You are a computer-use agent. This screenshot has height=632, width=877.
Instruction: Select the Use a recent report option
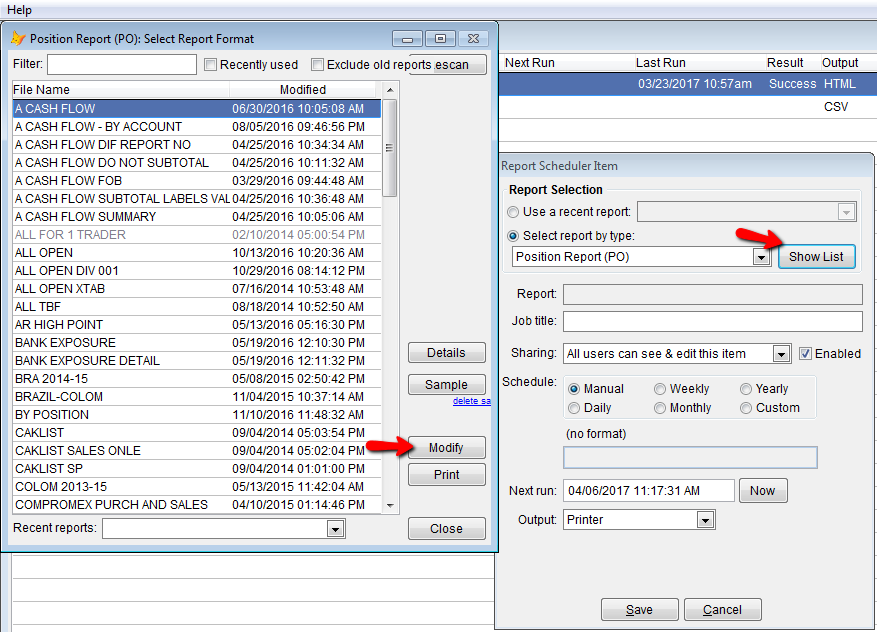point(513,212)
